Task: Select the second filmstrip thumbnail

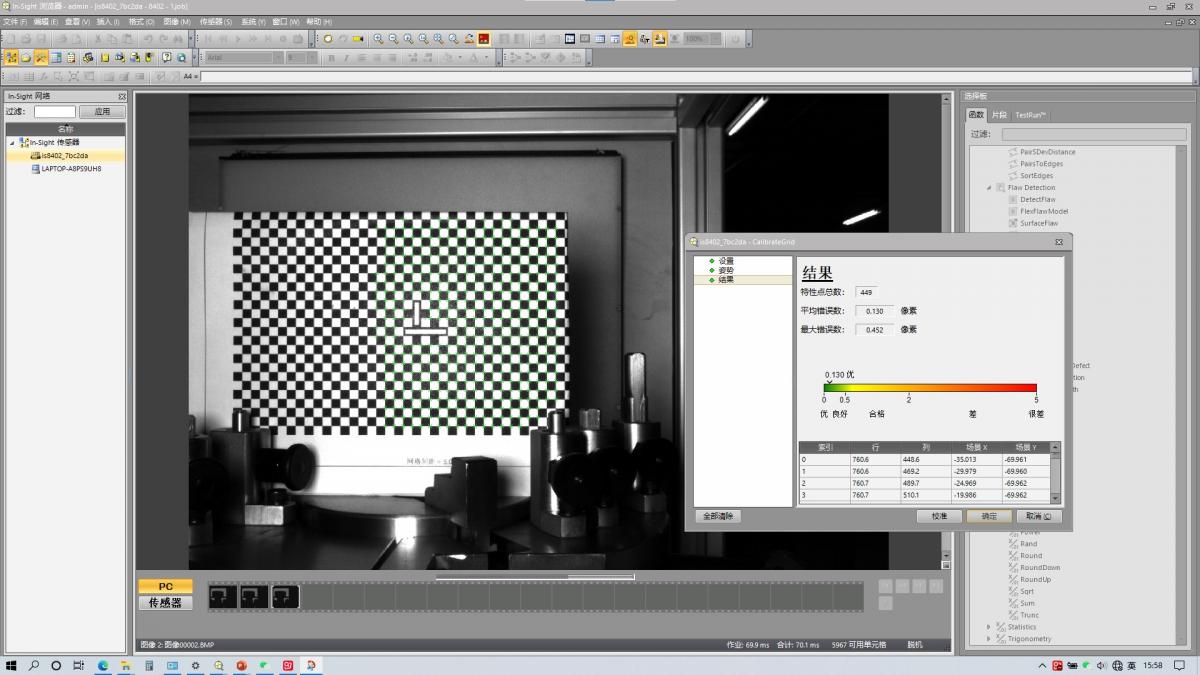Action: 254,596
